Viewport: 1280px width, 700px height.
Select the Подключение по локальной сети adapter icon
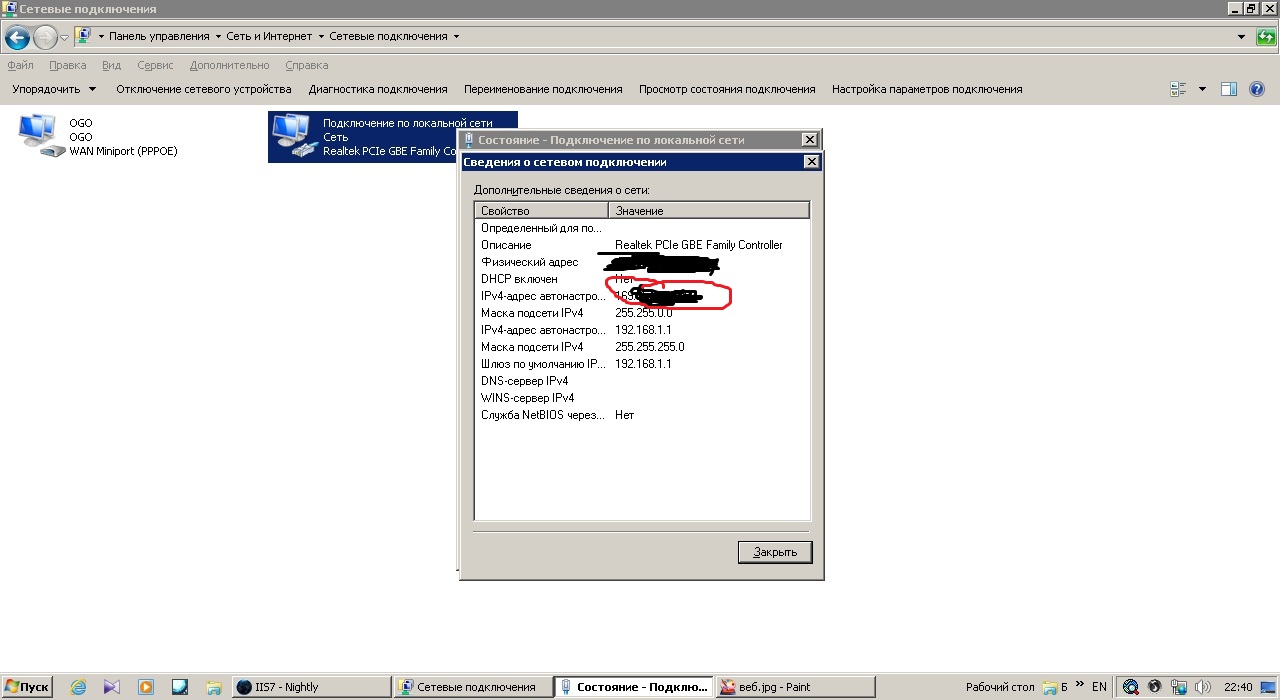(x=292, y=137)
